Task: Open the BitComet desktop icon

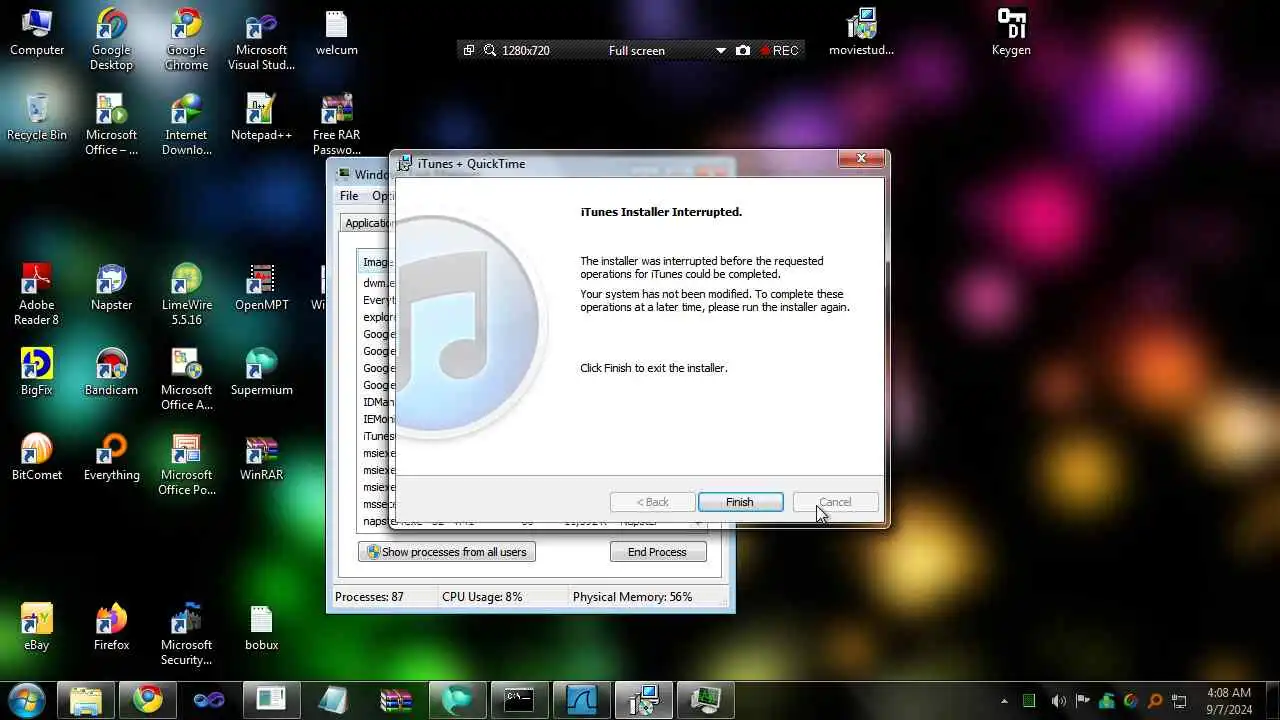Action: click(37, 457)
